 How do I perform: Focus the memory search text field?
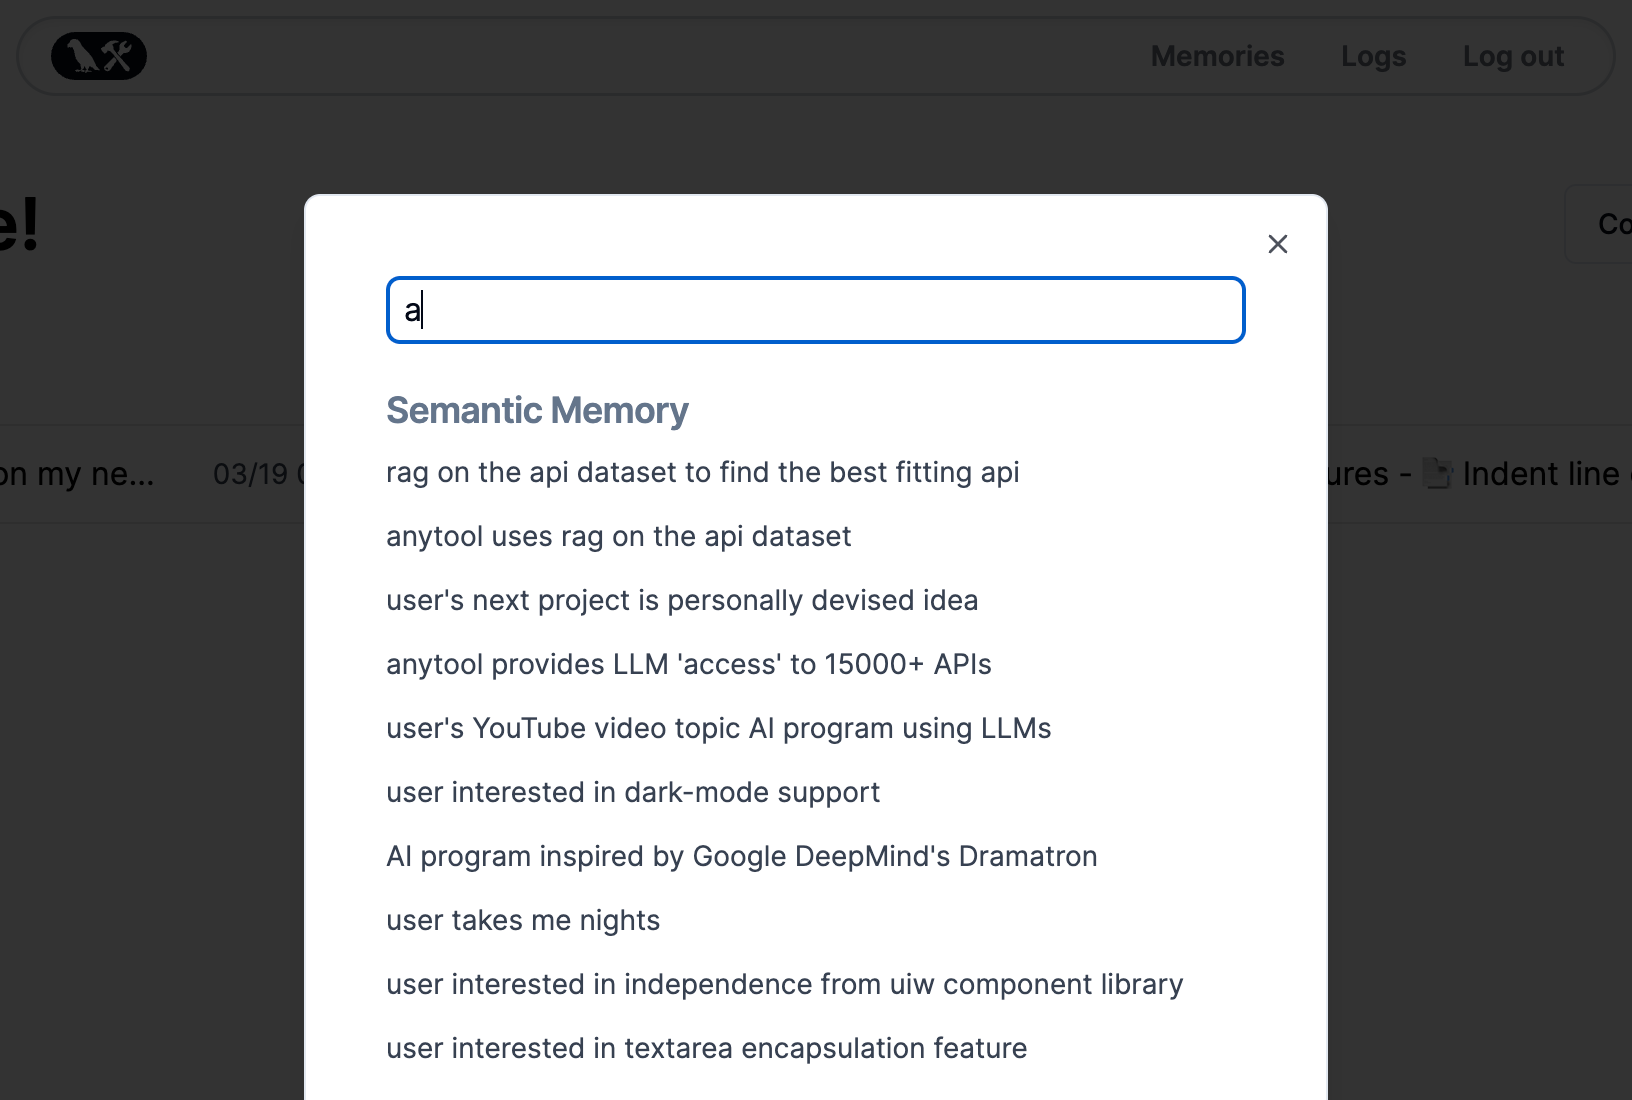click(815, 310)
